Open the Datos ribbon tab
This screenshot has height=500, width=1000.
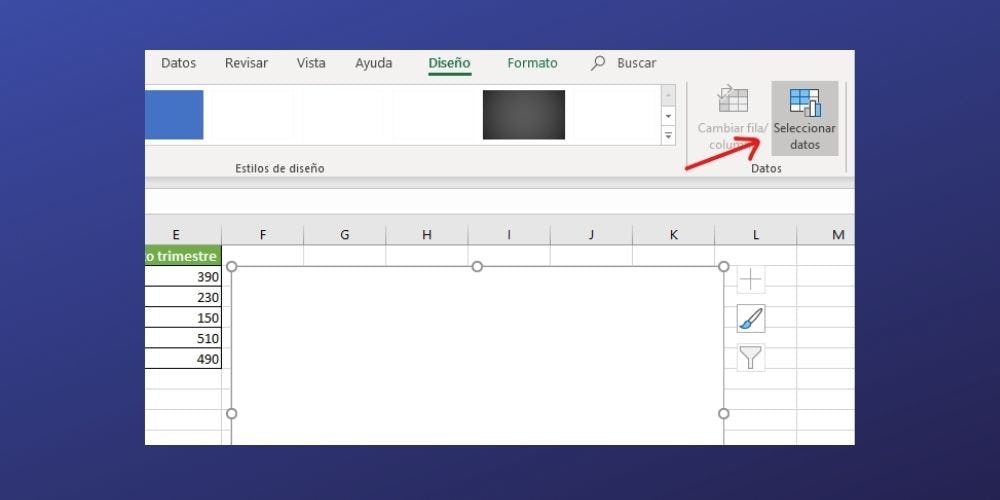tap(179, 63)
